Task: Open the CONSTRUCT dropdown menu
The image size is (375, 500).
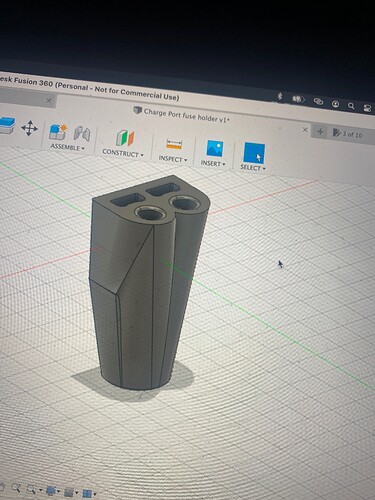Action: (123, 153)
